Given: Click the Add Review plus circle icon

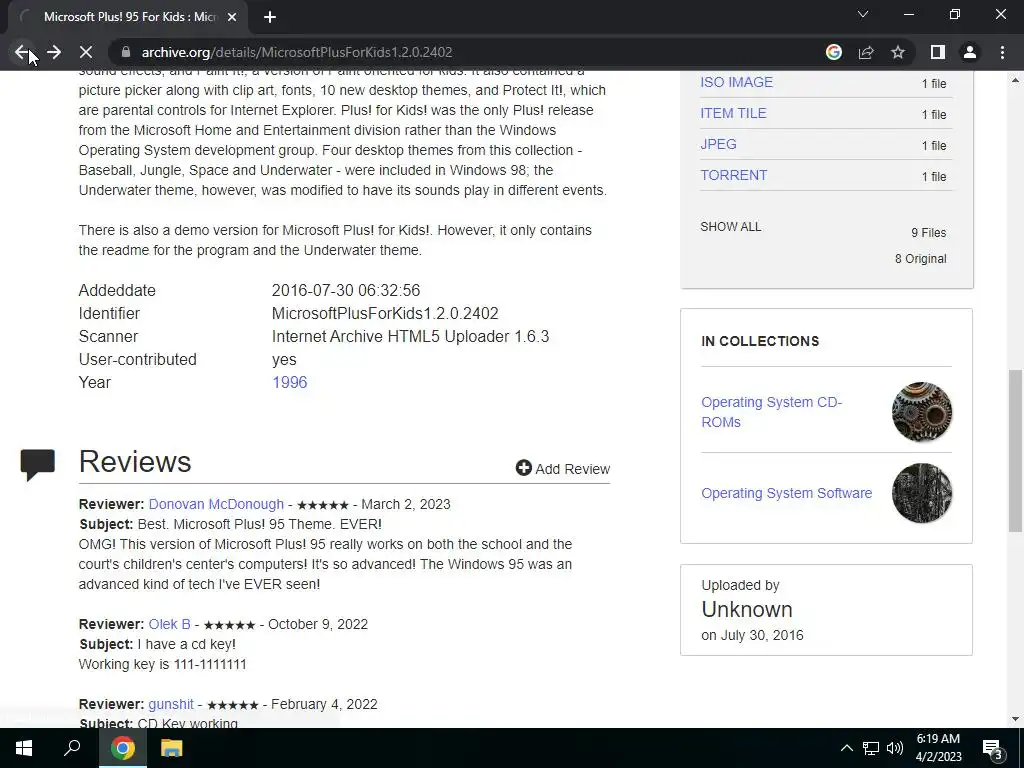Looking at the screenshot, I should 523,468.
